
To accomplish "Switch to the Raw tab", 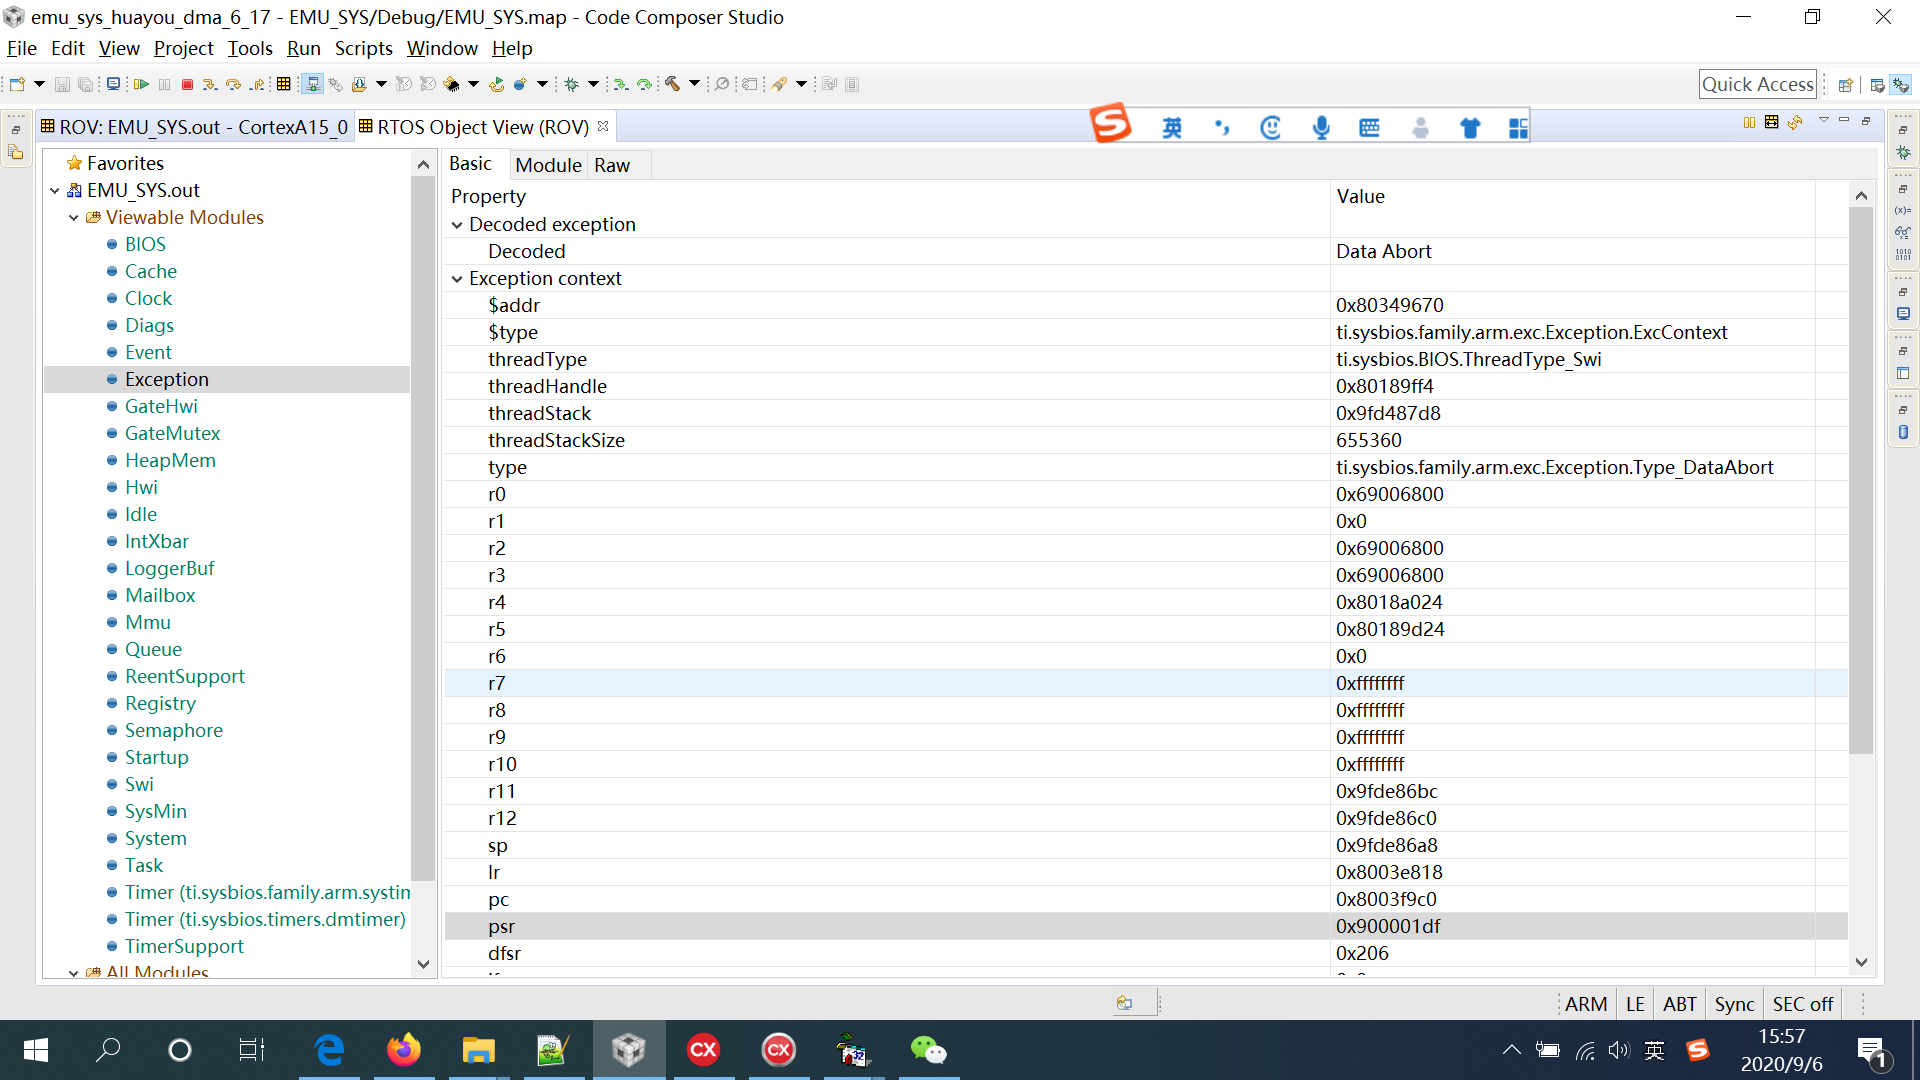I will click(x=611, y=165).
